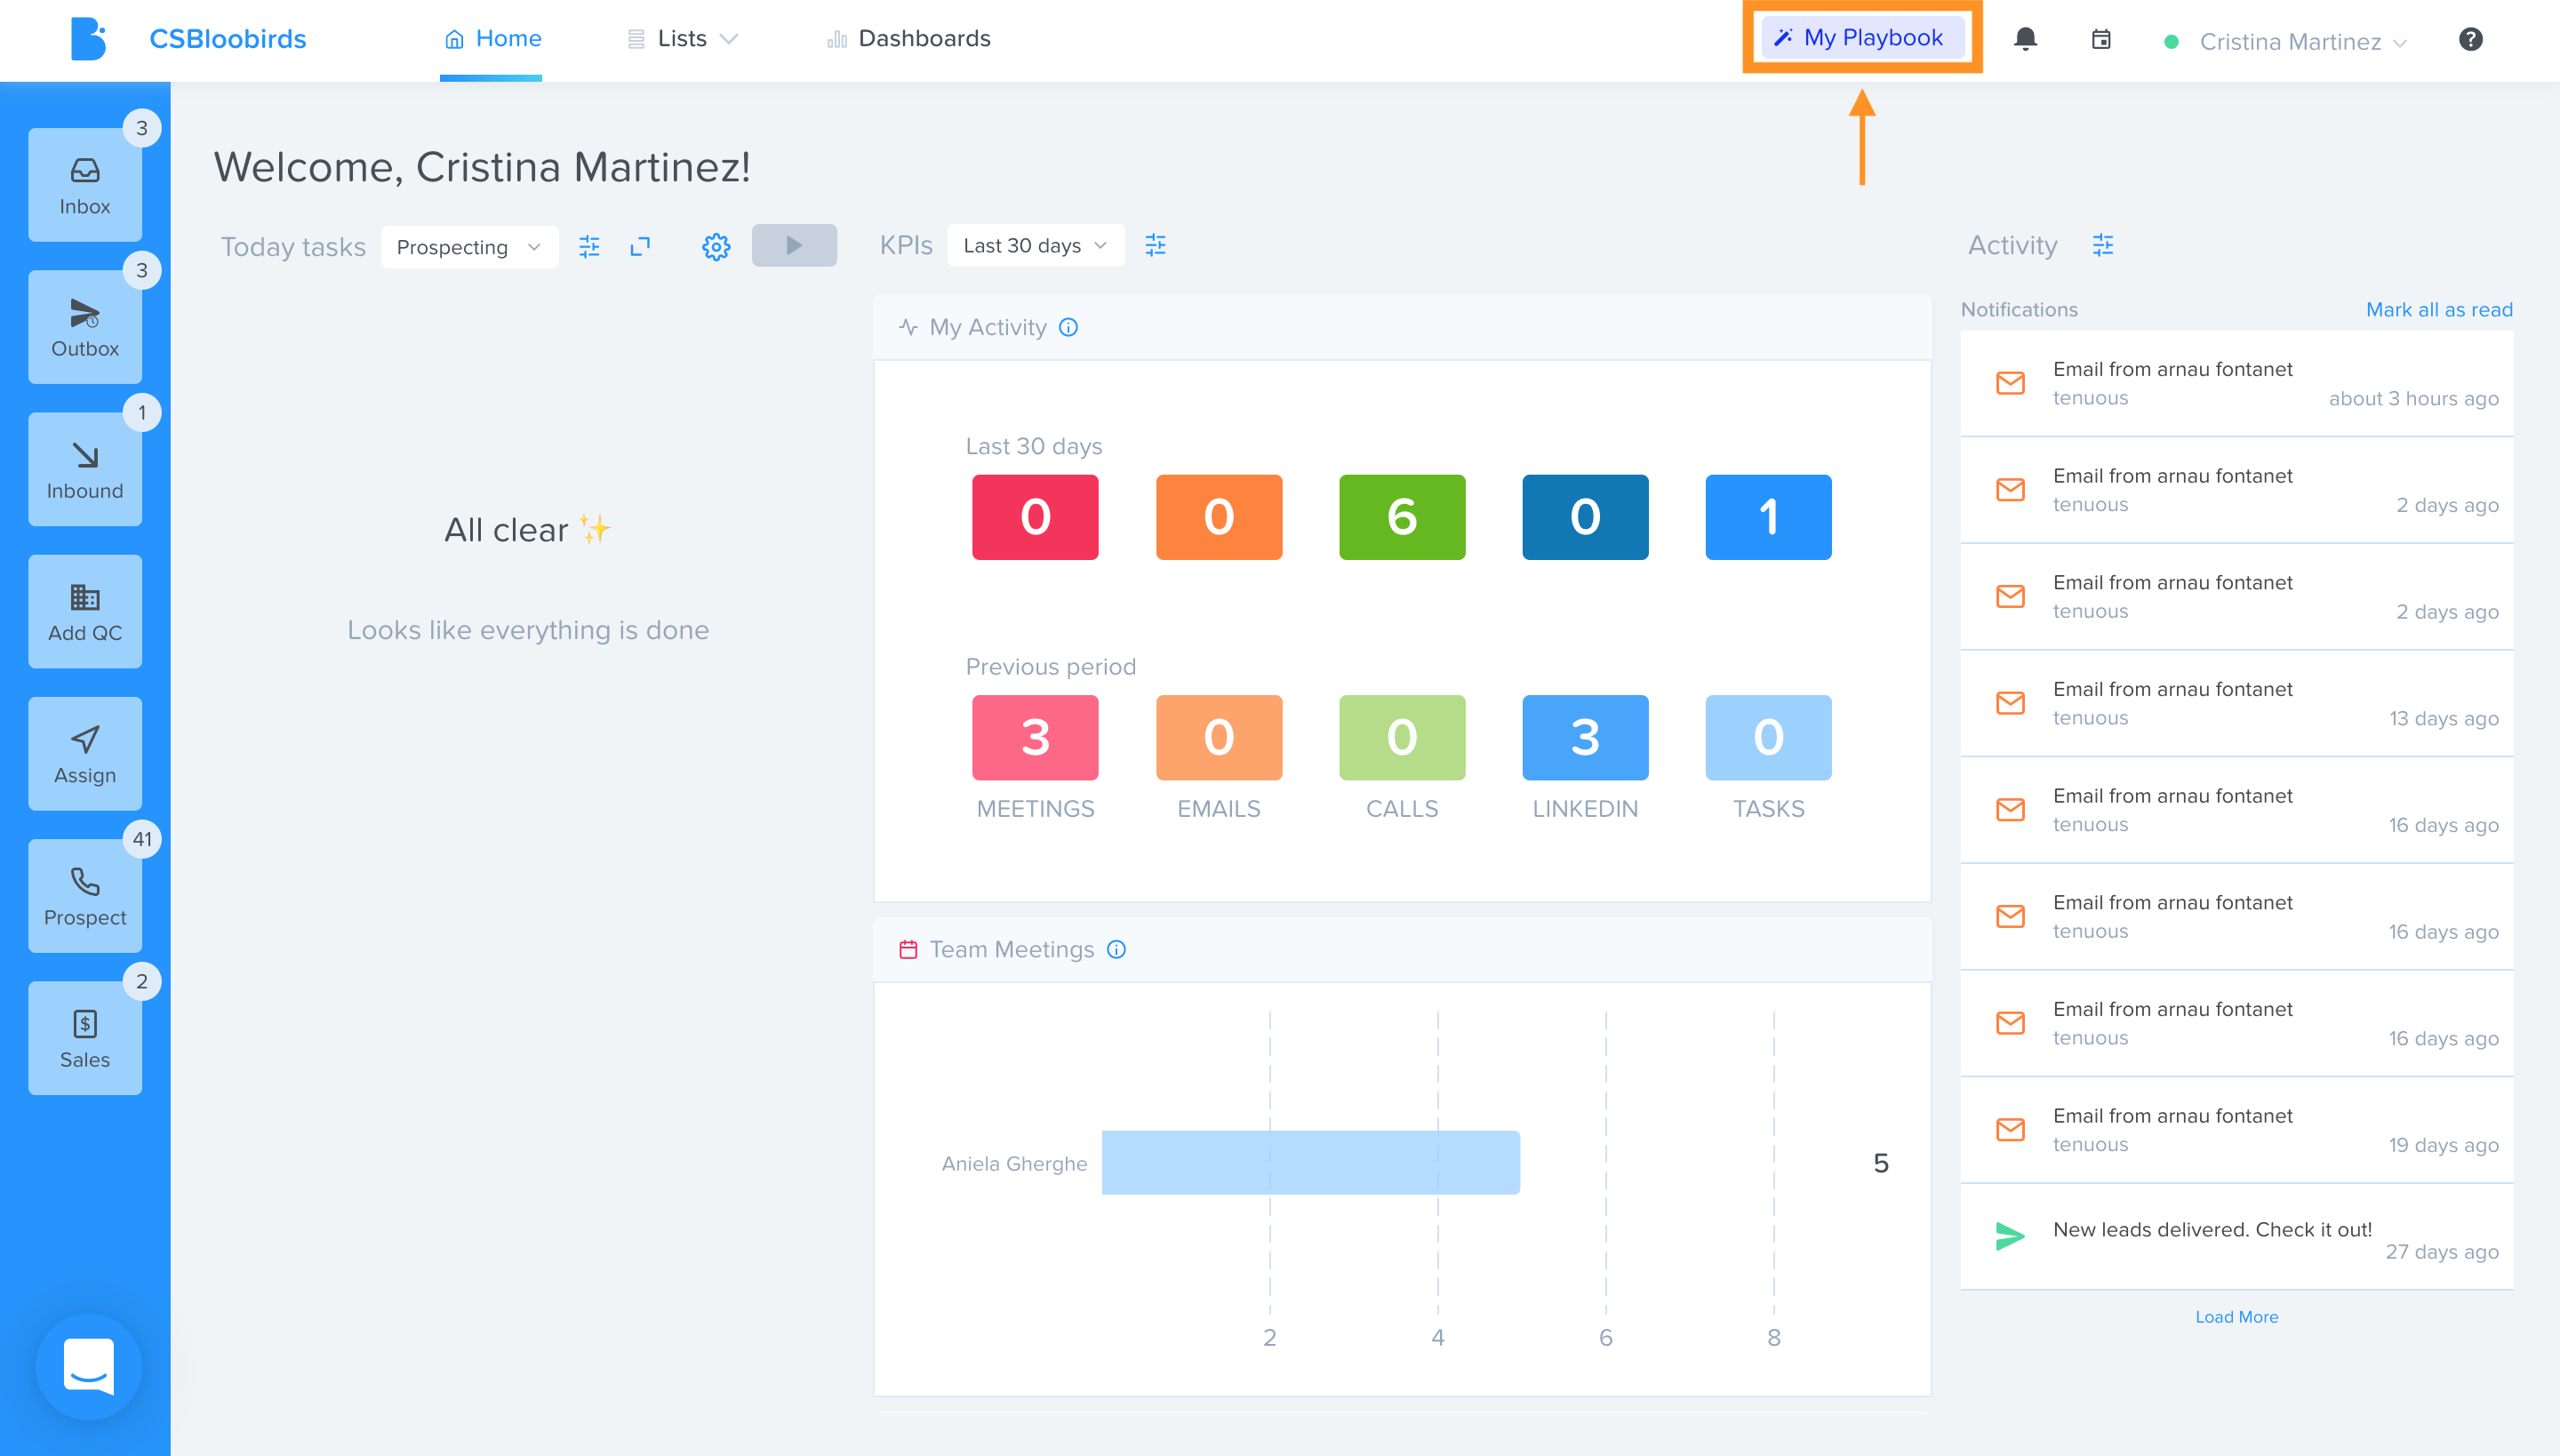Click the Prospect badge showing 41

(x=142, y=839)
